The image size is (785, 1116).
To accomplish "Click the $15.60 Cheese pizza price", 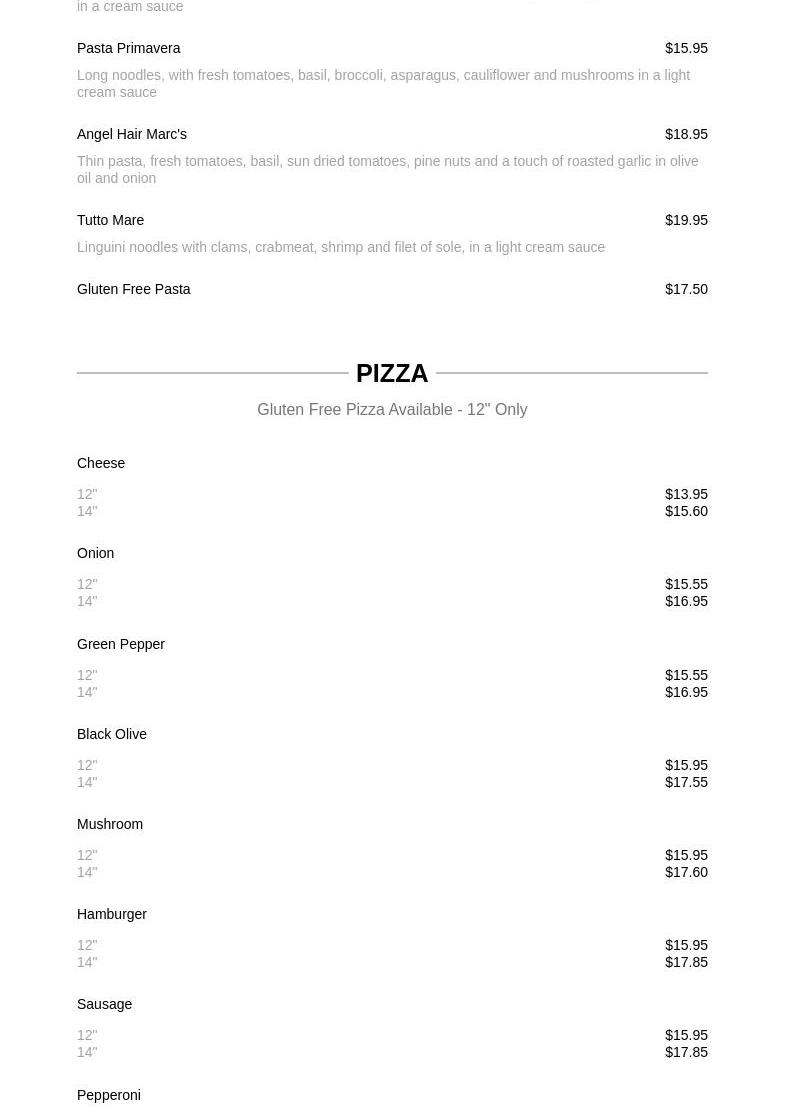I will coord(686,511).
